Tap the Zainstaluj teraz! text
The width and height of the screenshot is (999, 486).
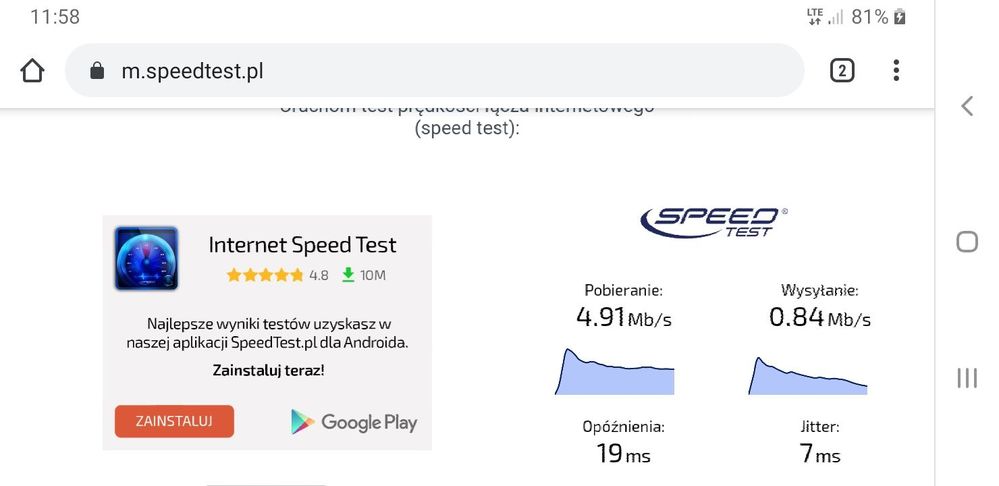pyautogui.click(x=268, y=370)
